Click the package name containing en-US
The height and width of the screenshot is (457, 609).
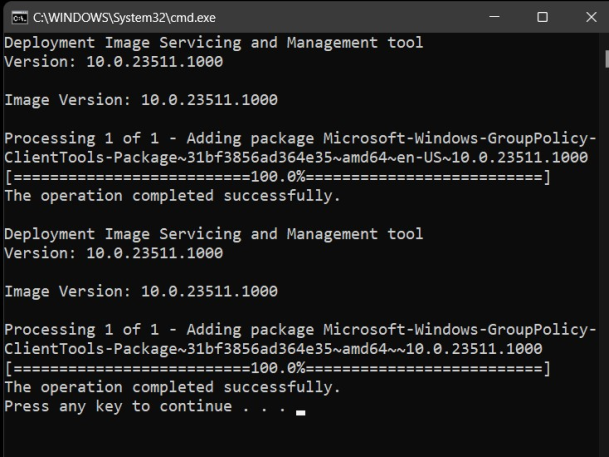tap(300, 158)
